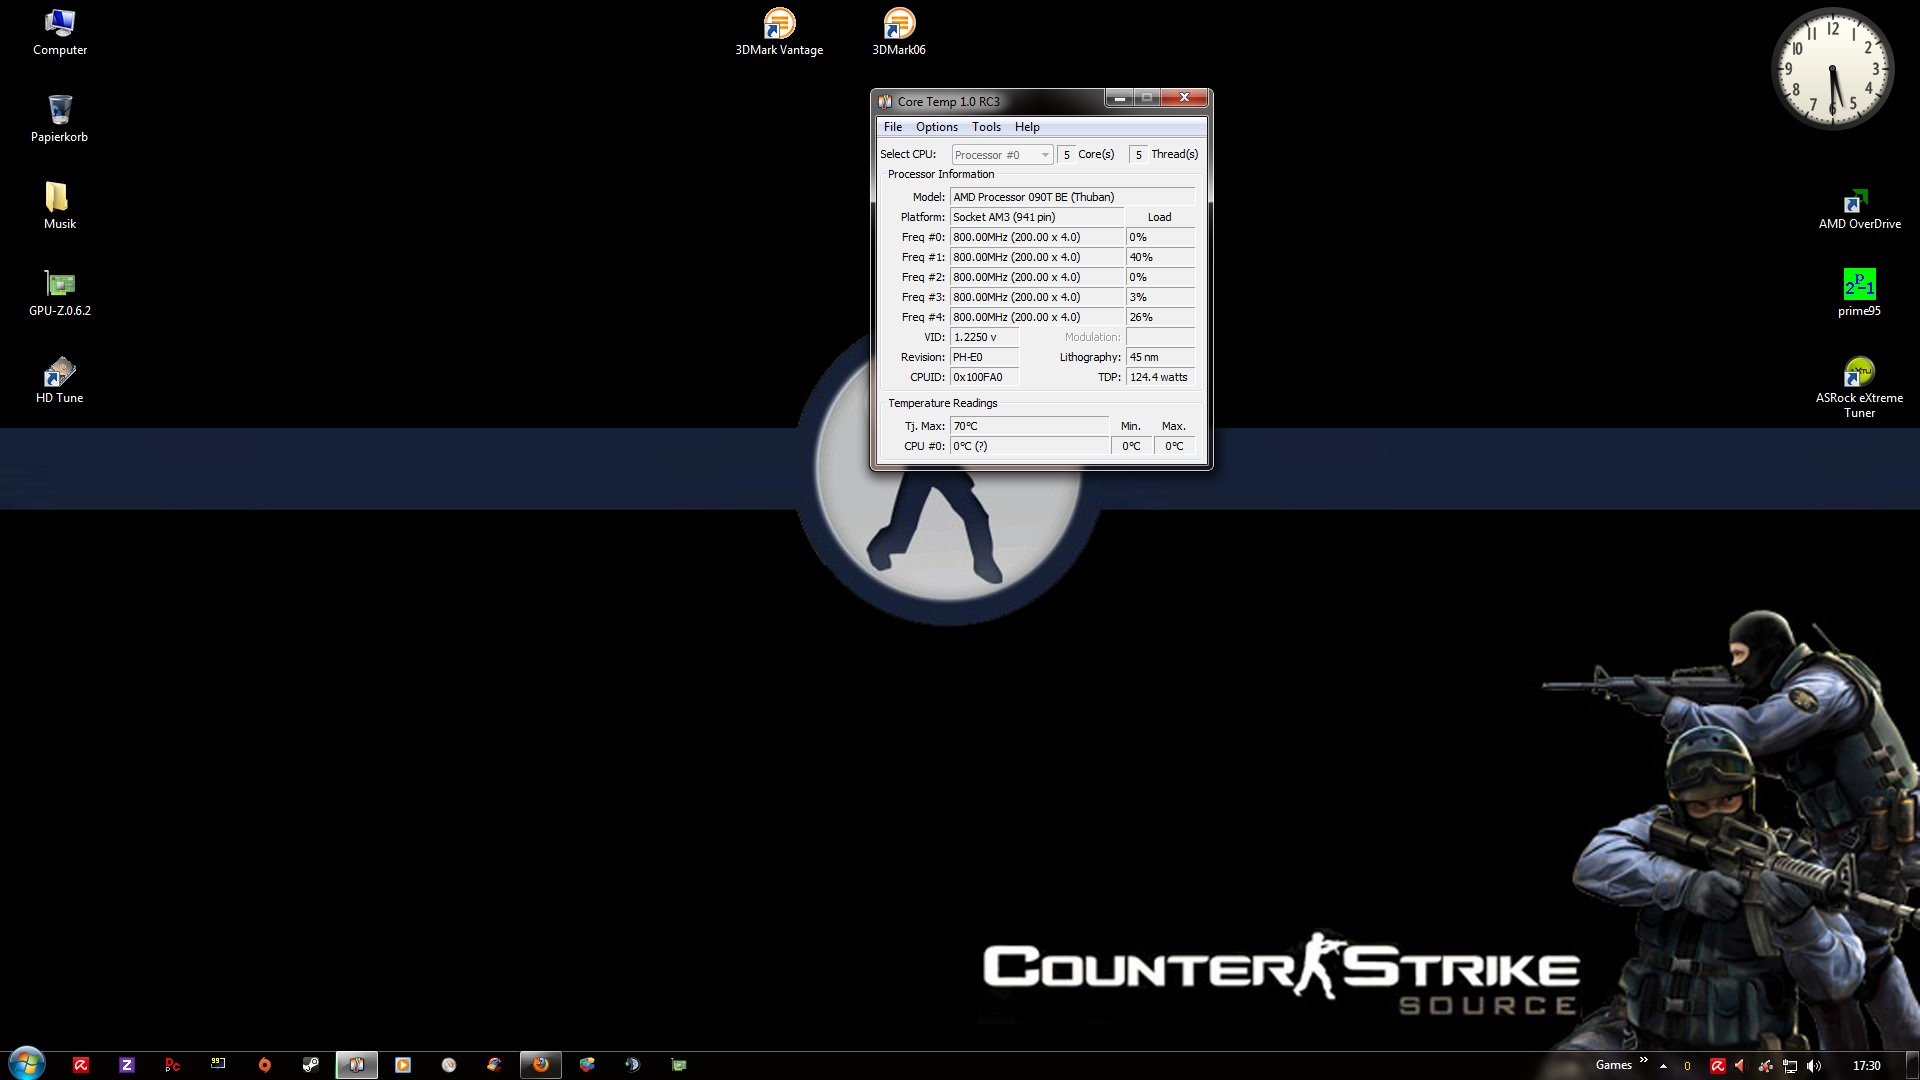Open the Papierkorb recycle bin icon
1920x1080 pixels.
(x=60, y=119)
